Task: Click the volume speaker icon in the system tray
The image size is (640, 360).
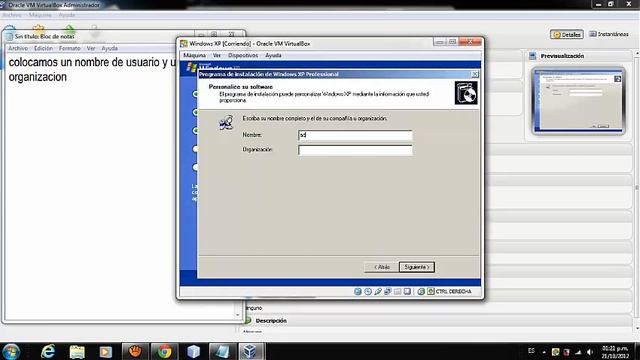Action: tap(590, 352)
